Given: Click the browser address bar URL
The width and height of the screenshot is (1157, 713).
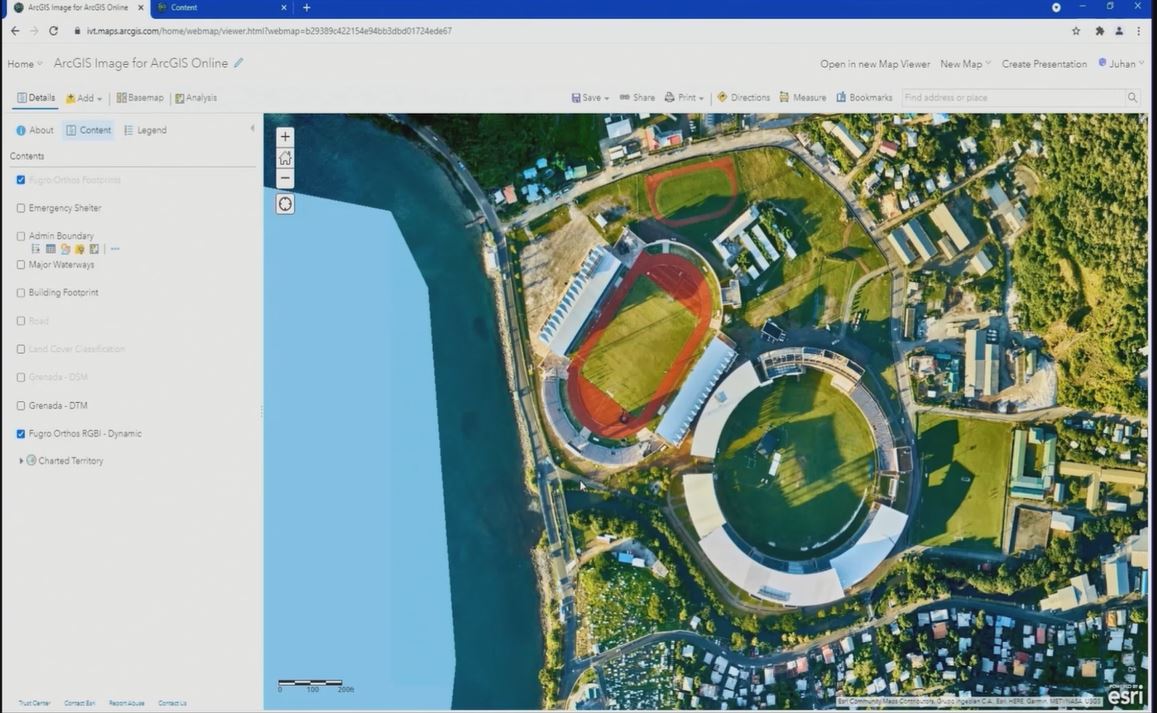Looking at the screenshot, I should point(269,31).
